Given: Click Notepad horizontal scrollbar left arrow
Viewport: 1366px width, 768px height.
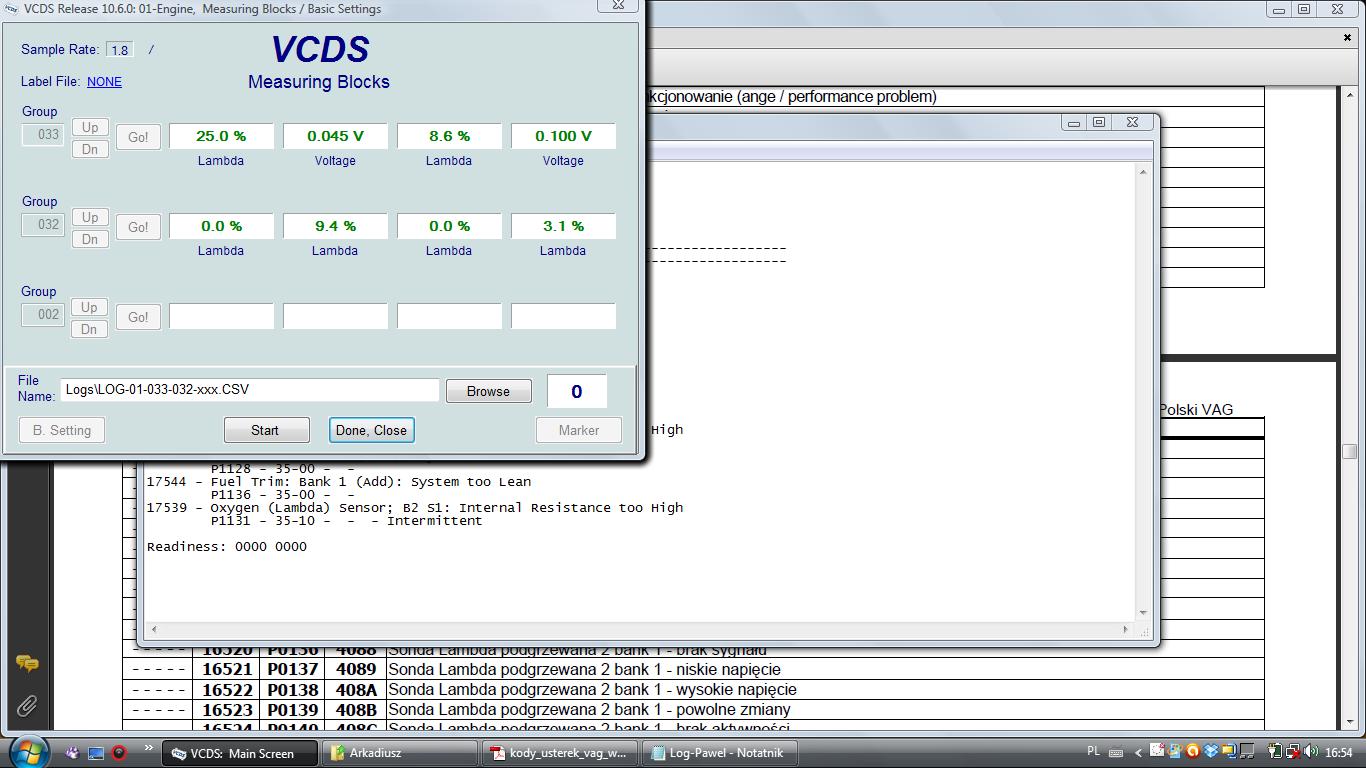Looking at the screenshot, I should click(153, 629).
